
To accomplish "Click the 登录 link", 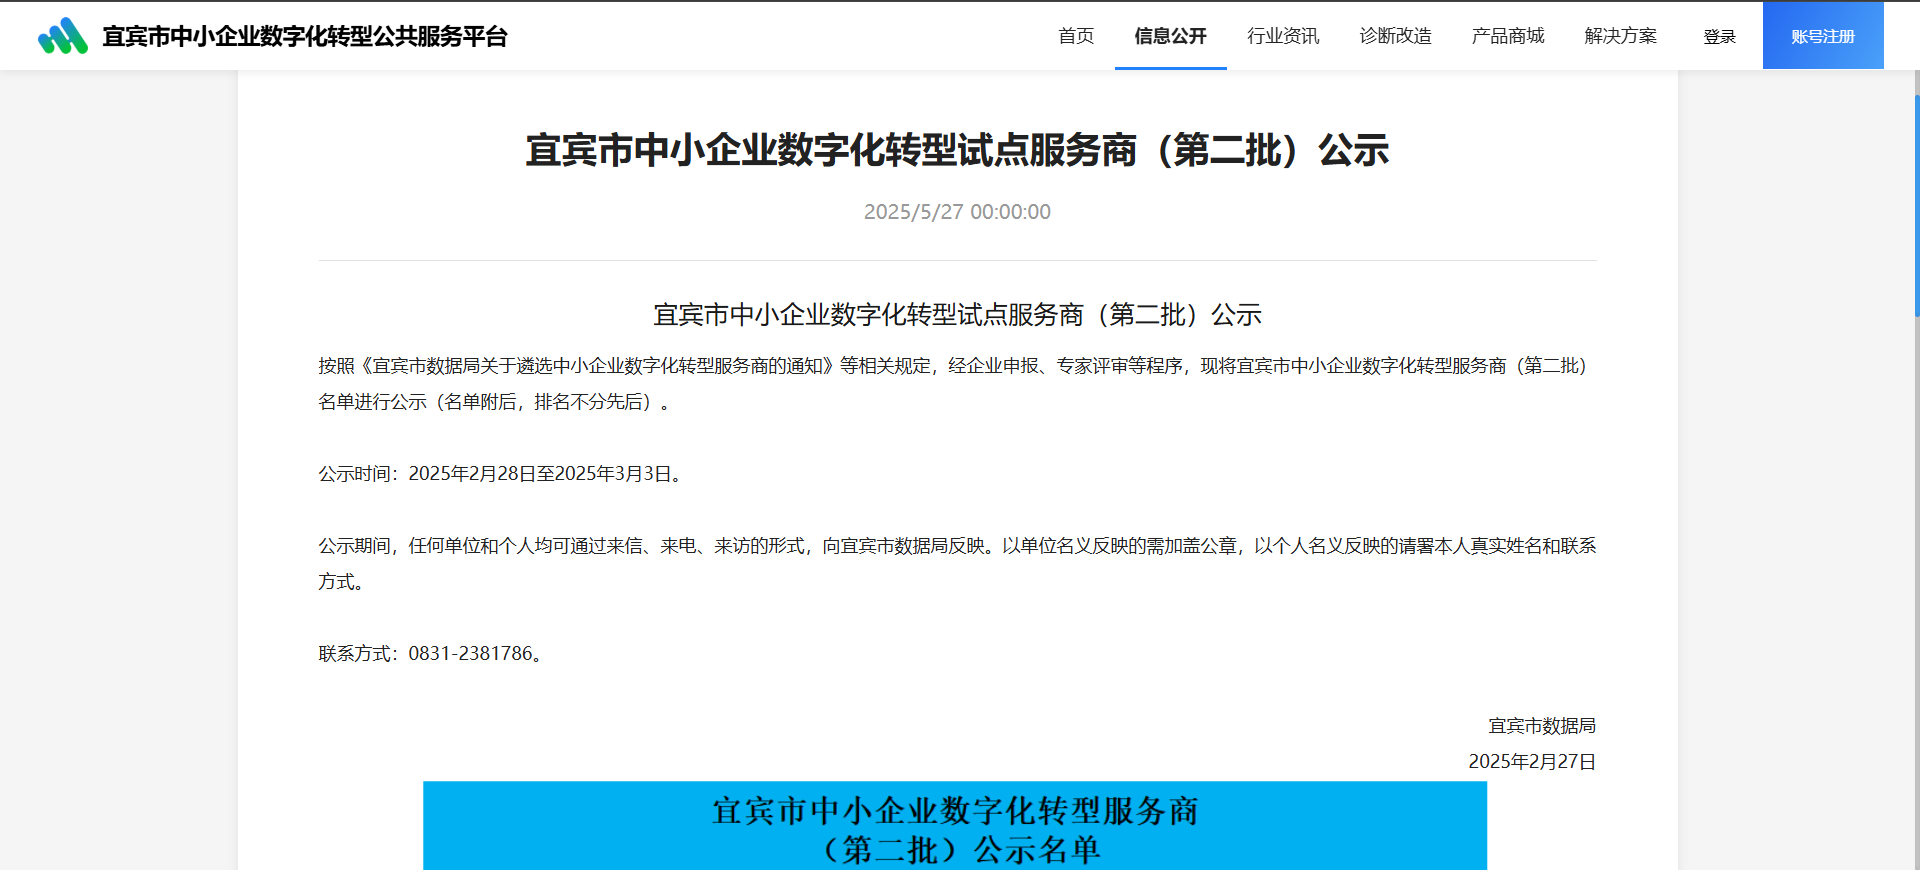I will pos(1720,37).
